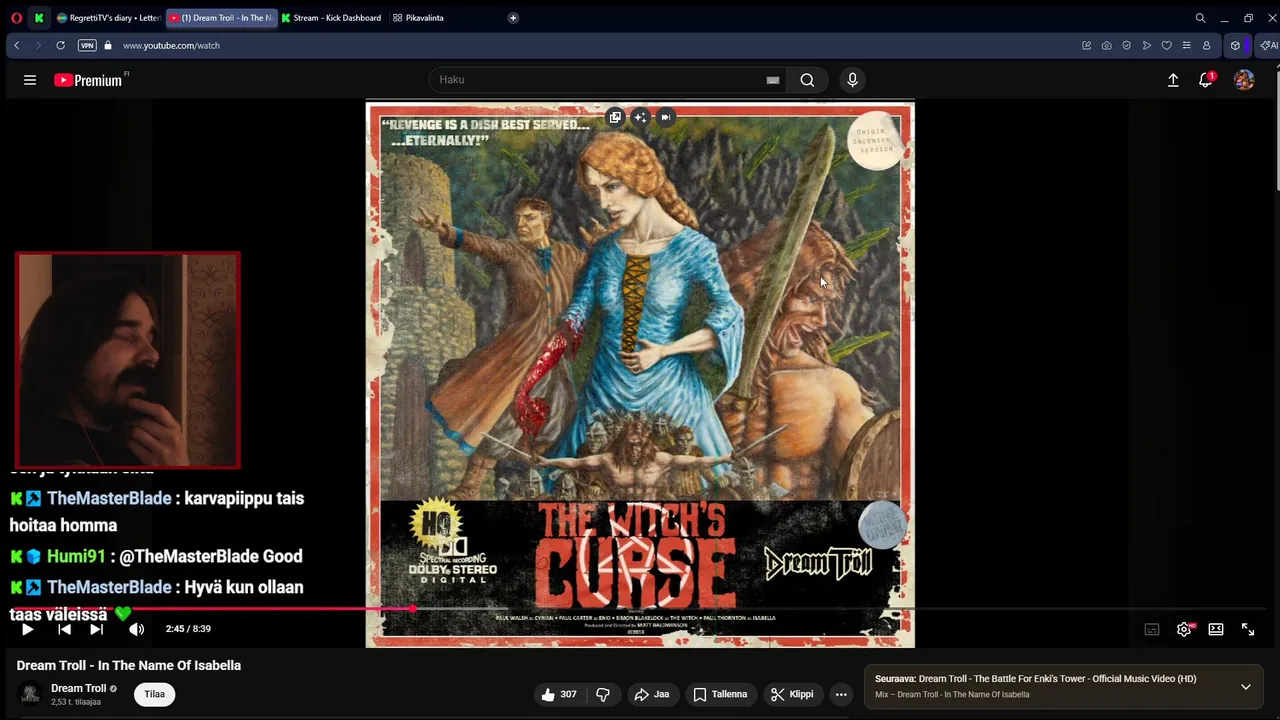This screenshot has height=720, width=1280.
Task: Open the on-screen keyboard in the search box
Action: [773, 80]
